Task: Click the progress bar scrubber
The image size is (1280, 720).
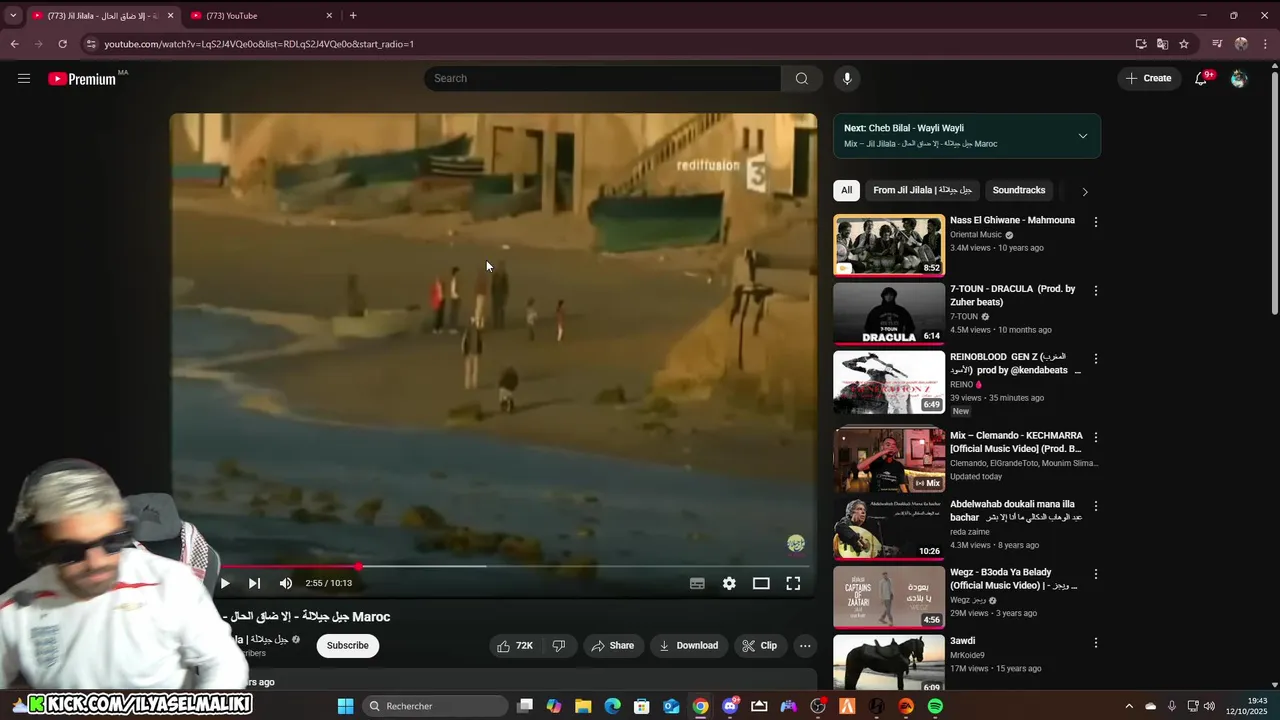Action: (359, 566)
